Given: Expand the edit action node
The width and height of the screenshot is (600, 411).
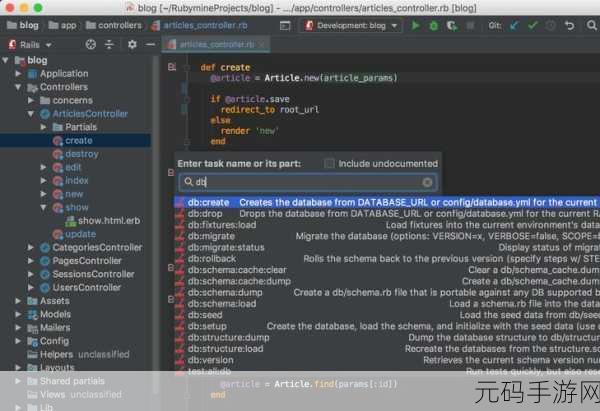Looking at the screenshot, I should [x=43, y=167].
